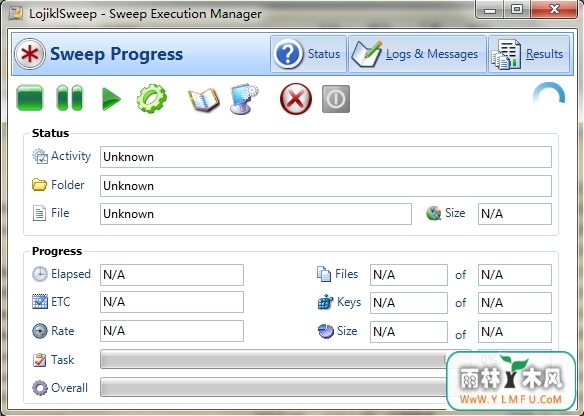Switch to the Status tab
The height and width of the screenshot is (416, 584).
click(x=309, y=54)
